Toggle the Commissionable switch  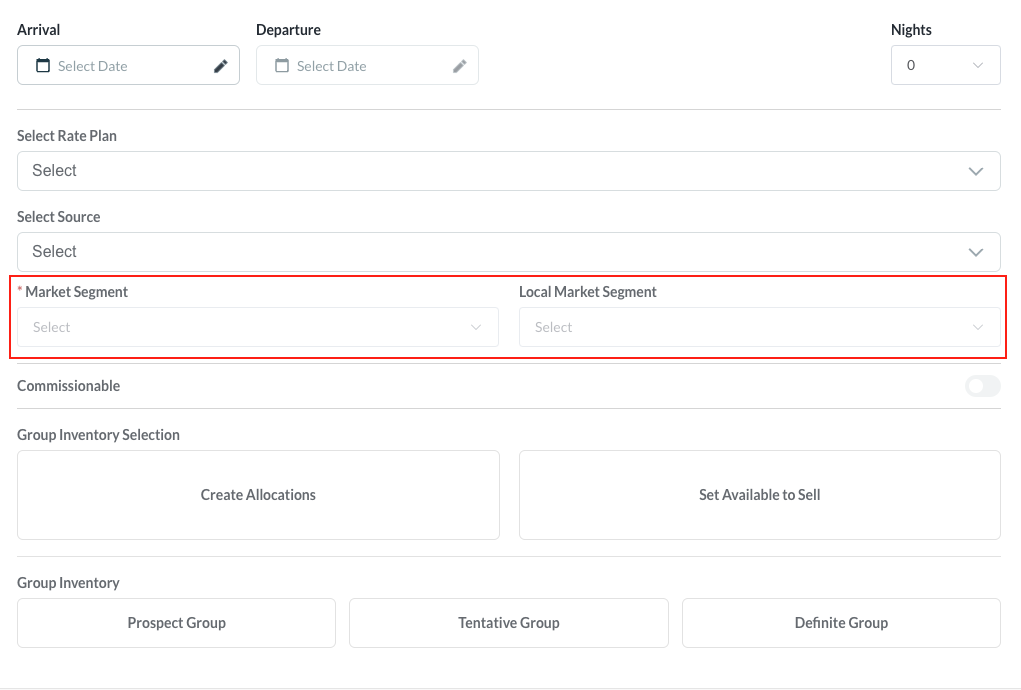[x=982, y=386]
